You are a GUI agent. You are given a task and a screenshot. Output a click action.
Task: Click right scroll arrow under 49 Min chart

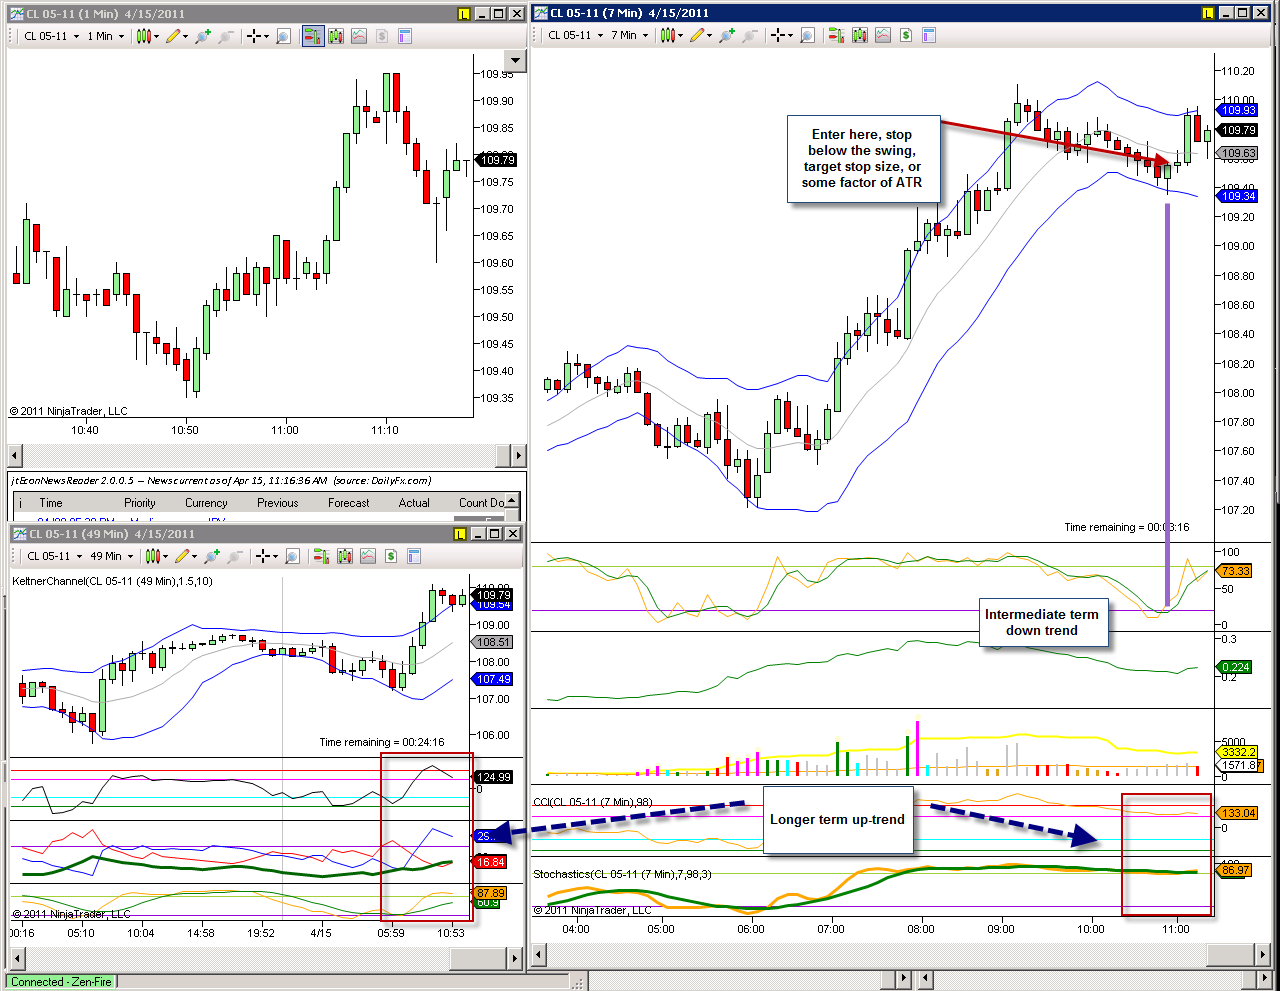coord(516,958)
